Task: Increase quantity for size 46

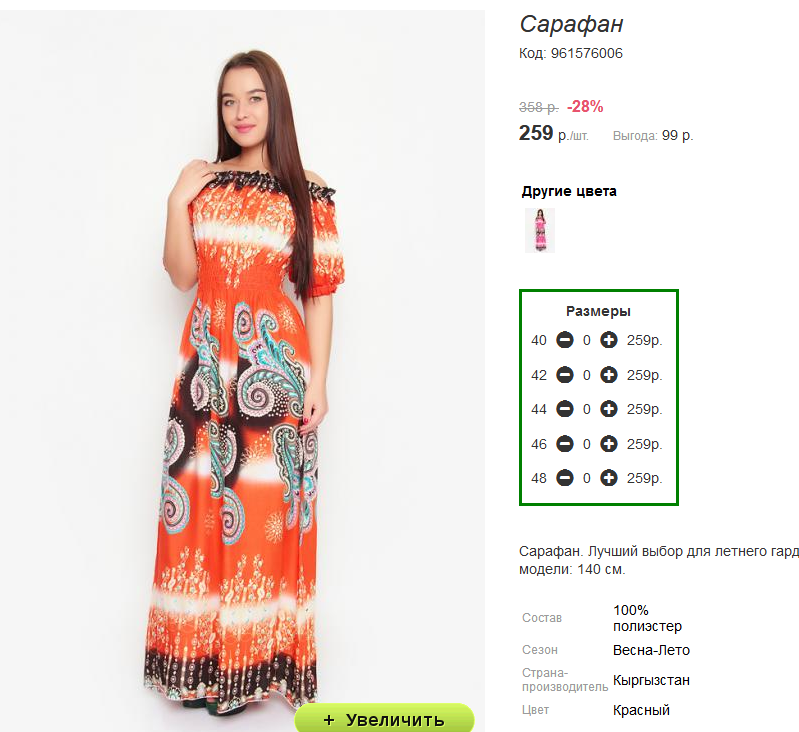Action: coord(608,444)
